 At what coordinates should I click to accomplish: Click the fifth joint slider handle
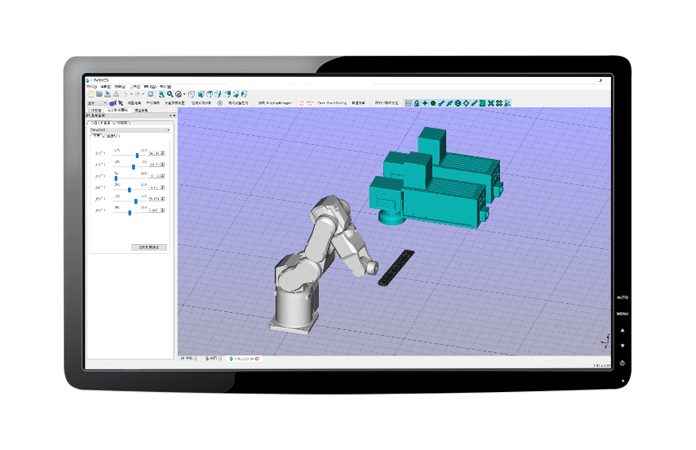(136, 201)
